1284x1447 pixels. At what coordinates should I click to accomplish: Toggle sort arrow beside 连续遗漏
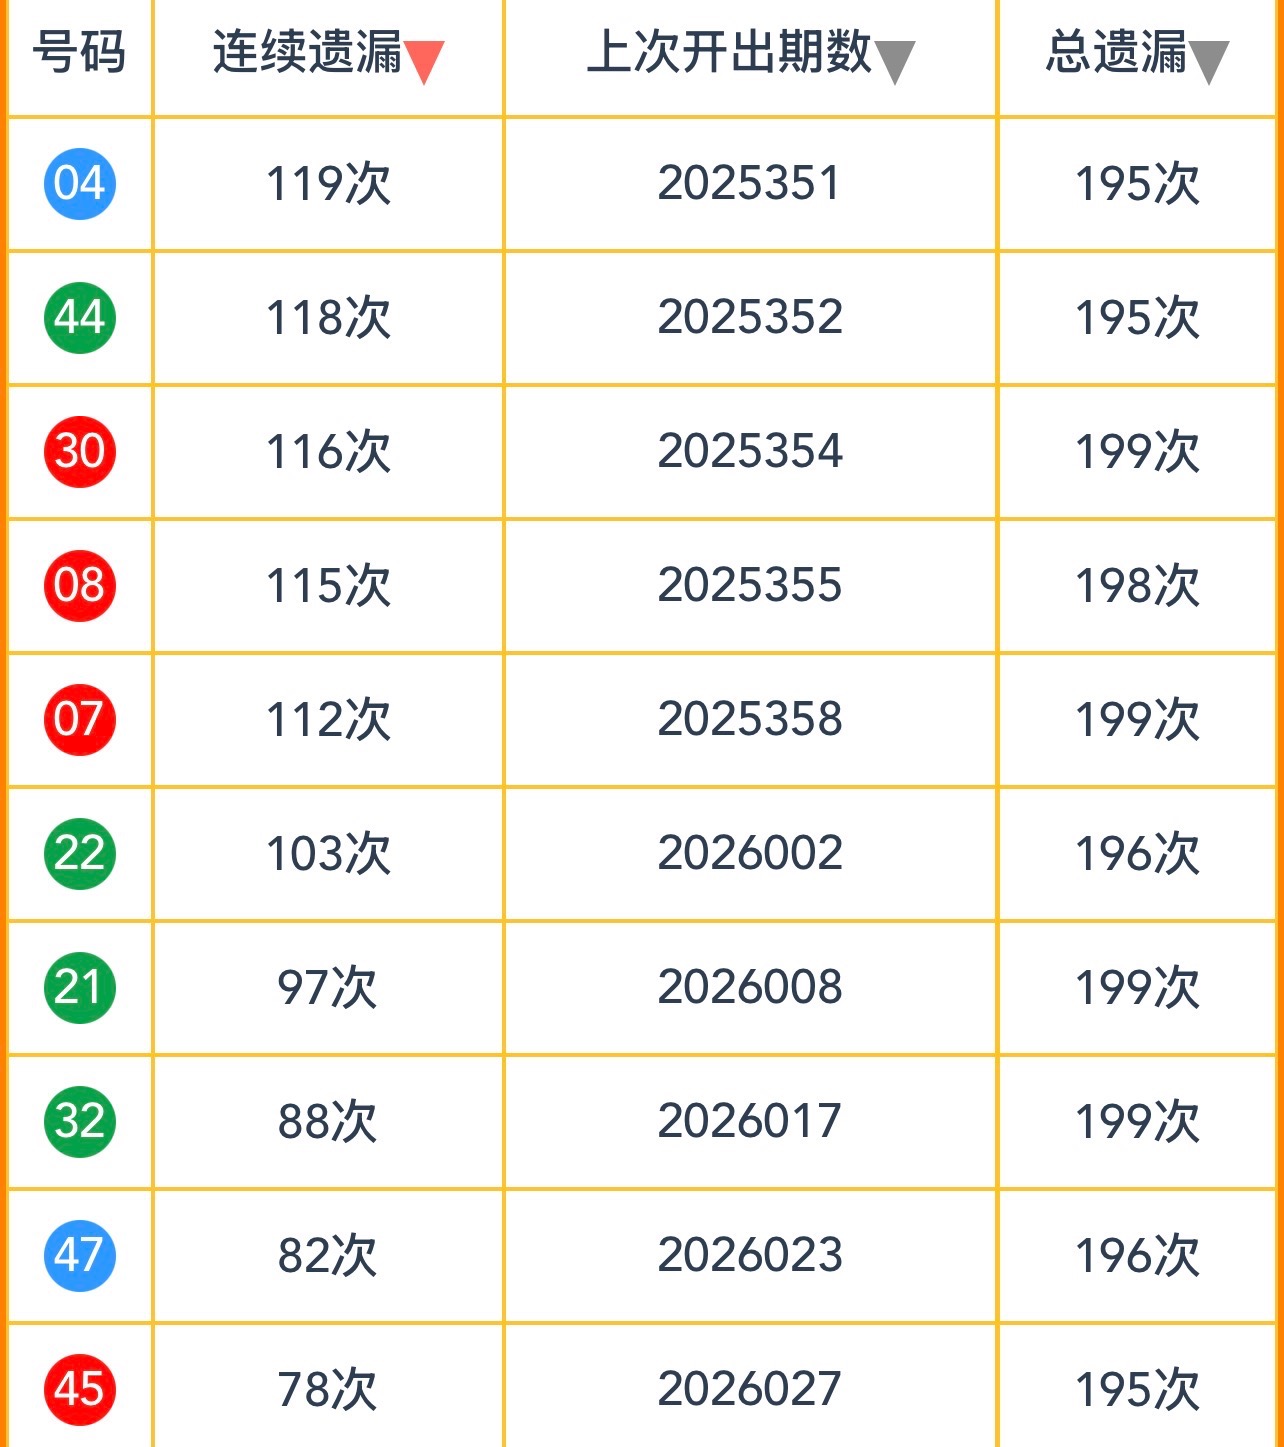tap(424, 62)
